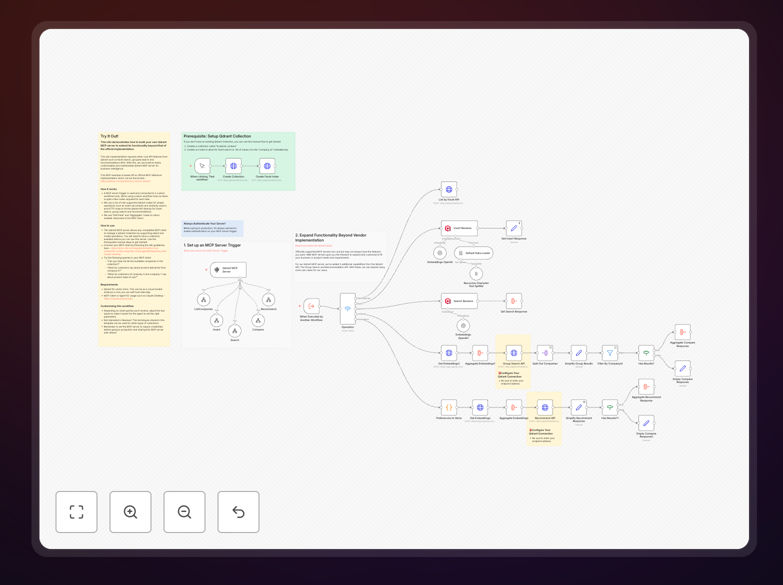Select the Split Out Companies node

pyautogui.click(x=545, y=353)
